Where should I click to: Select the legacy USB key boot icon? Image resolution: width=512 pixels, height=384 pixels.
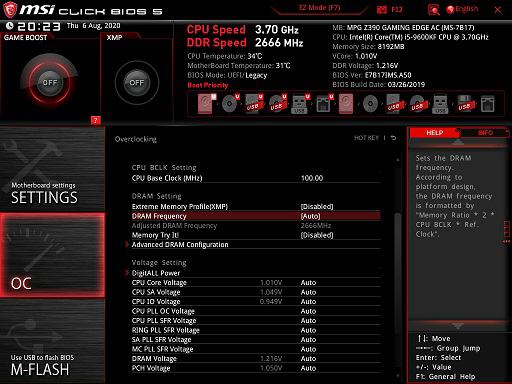click(x=440, y=104)
